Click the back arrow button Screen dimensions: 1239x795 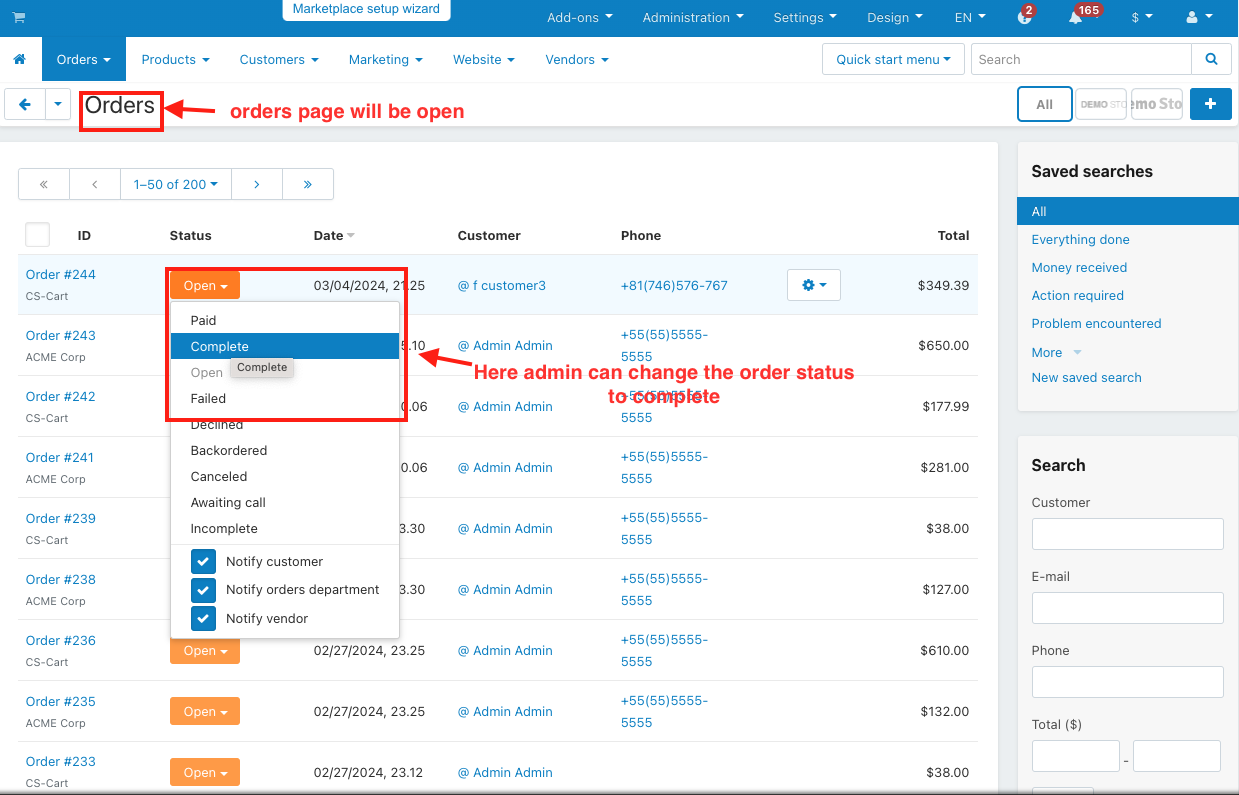point(25,104)
